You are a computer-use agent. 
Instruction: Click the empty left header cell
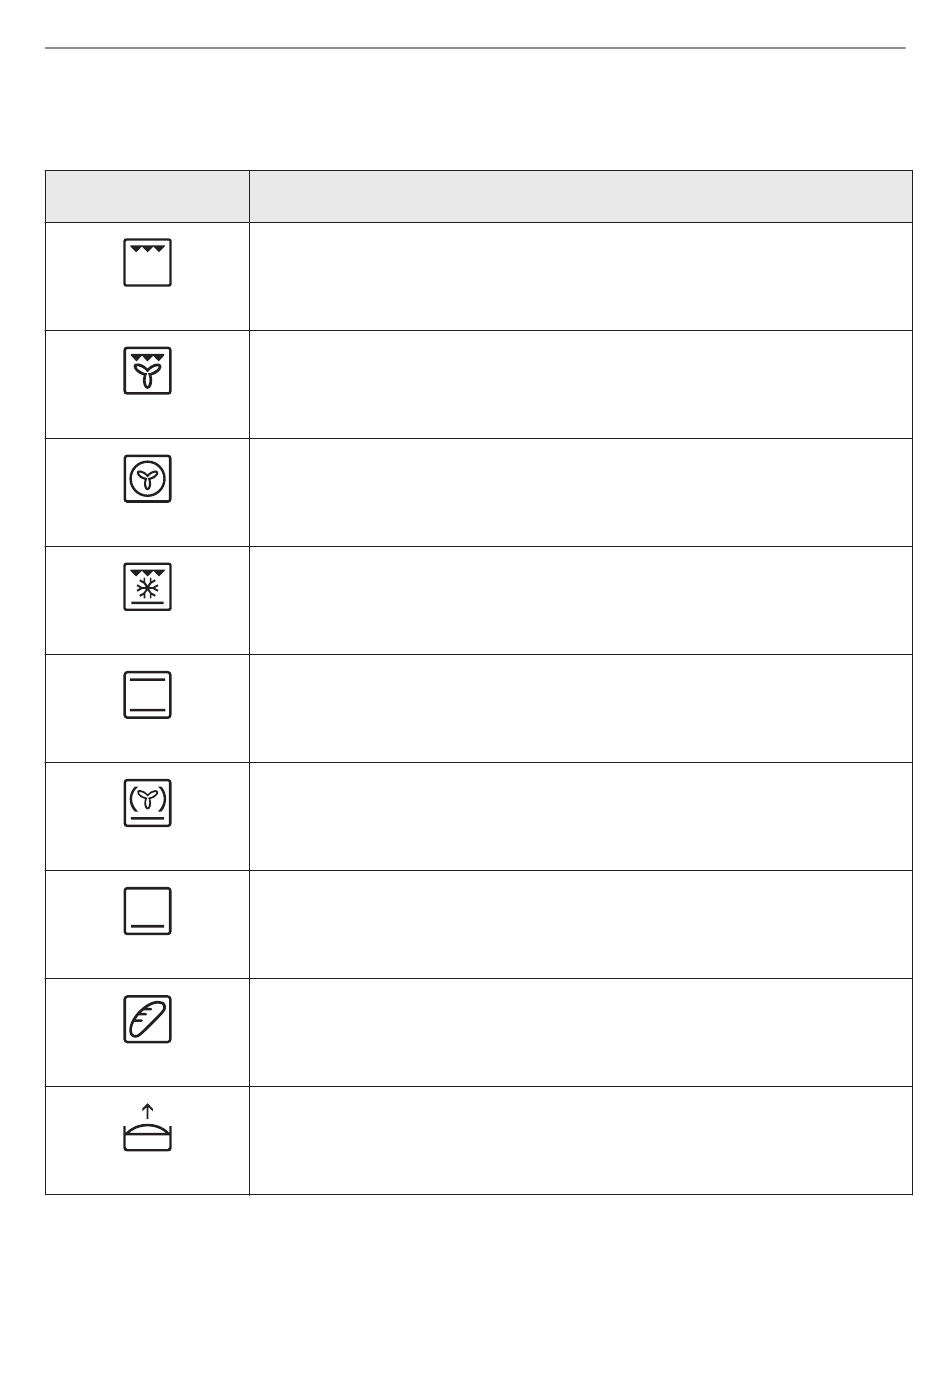coord(147,196)
